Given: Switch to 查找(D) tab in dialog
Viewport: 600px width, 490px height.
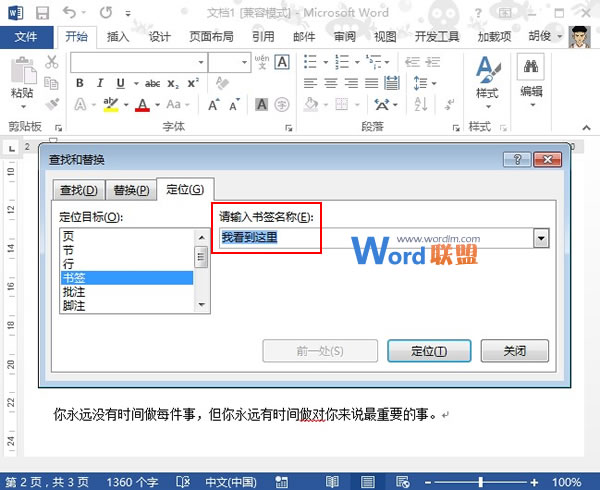Looking at the screenshot, I should tap(79, 190).
